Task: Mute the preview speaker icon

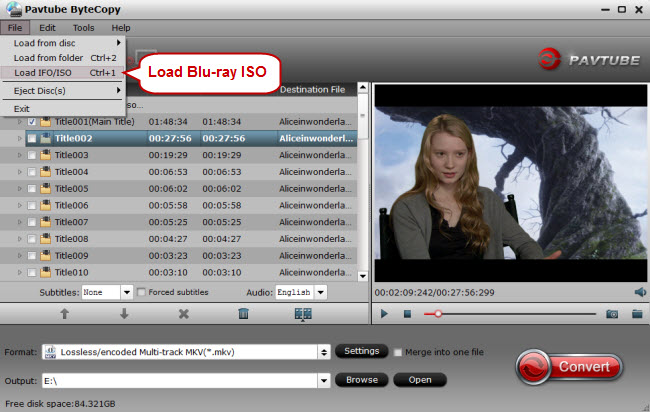Action: coord(640,292)
